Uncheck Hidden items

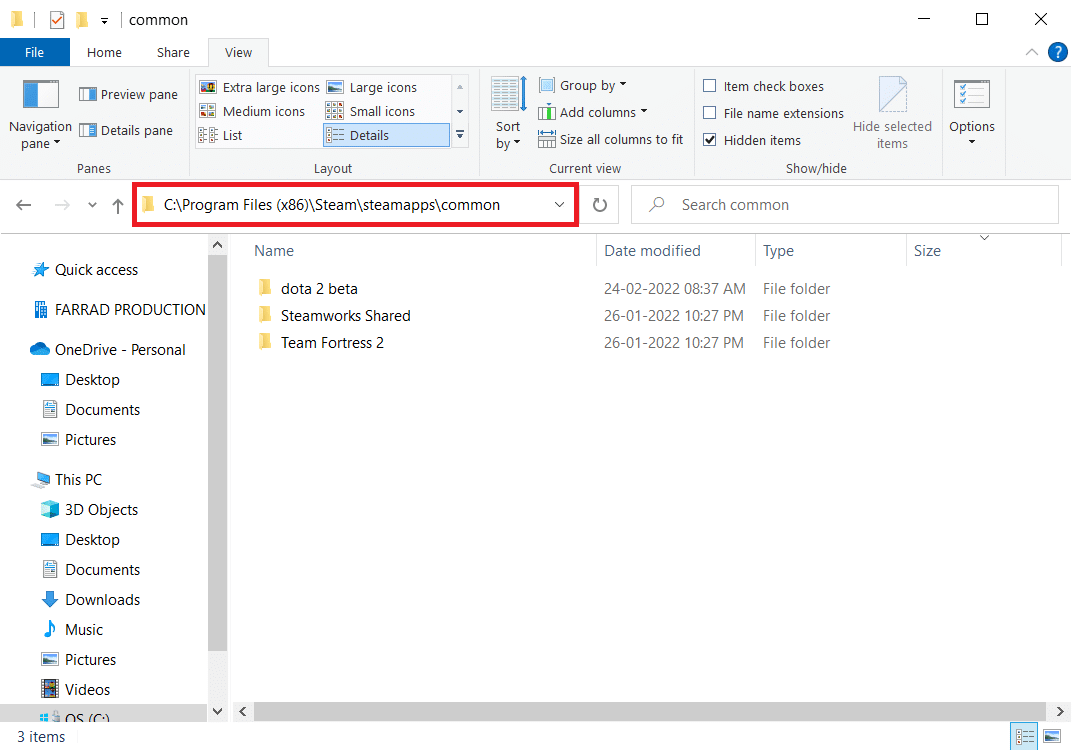tap(710, 140)
